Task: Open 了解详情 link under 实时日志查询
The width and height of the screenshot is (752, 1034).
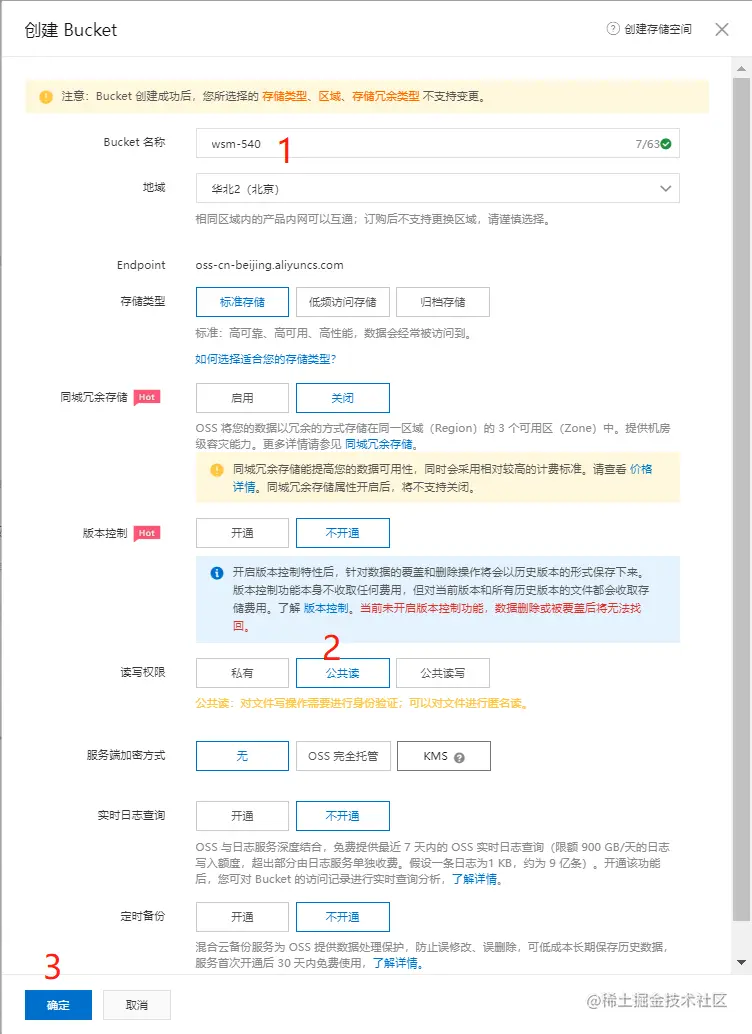Action: [x=474, y=879]
